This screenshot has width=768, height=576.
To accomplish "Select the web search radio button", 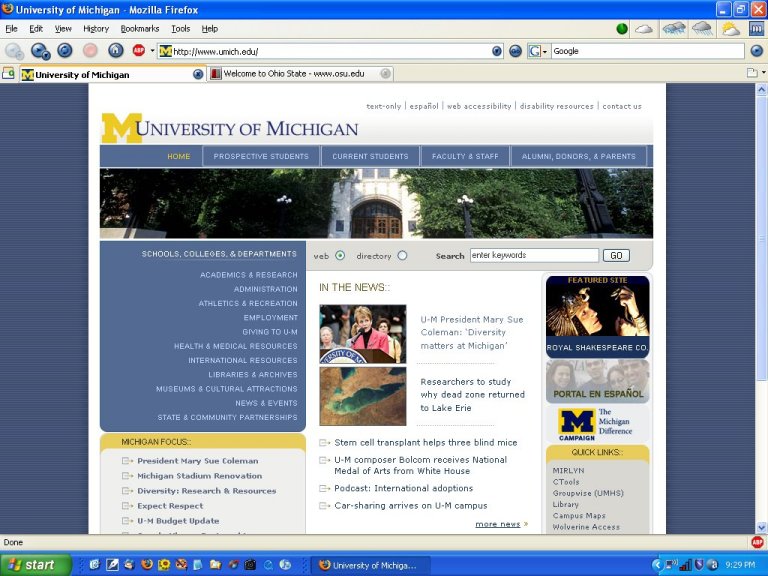I will pyautogui.click(x=340, y=256).
